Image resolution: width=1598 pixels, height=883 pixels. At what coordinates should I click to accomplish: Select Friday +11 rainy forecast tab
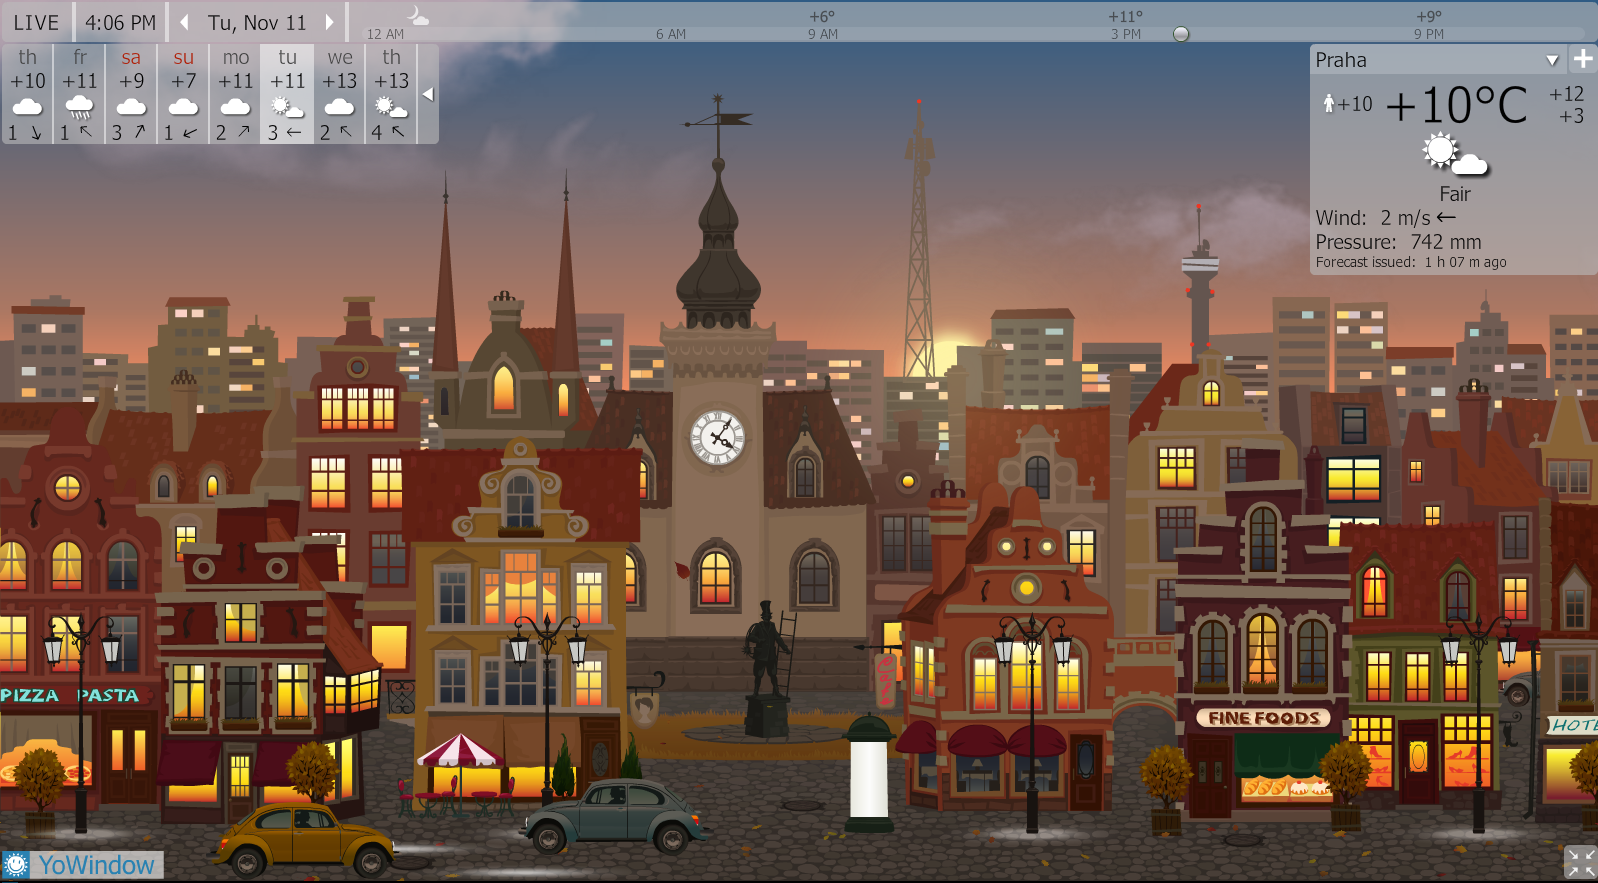[79, 94]
